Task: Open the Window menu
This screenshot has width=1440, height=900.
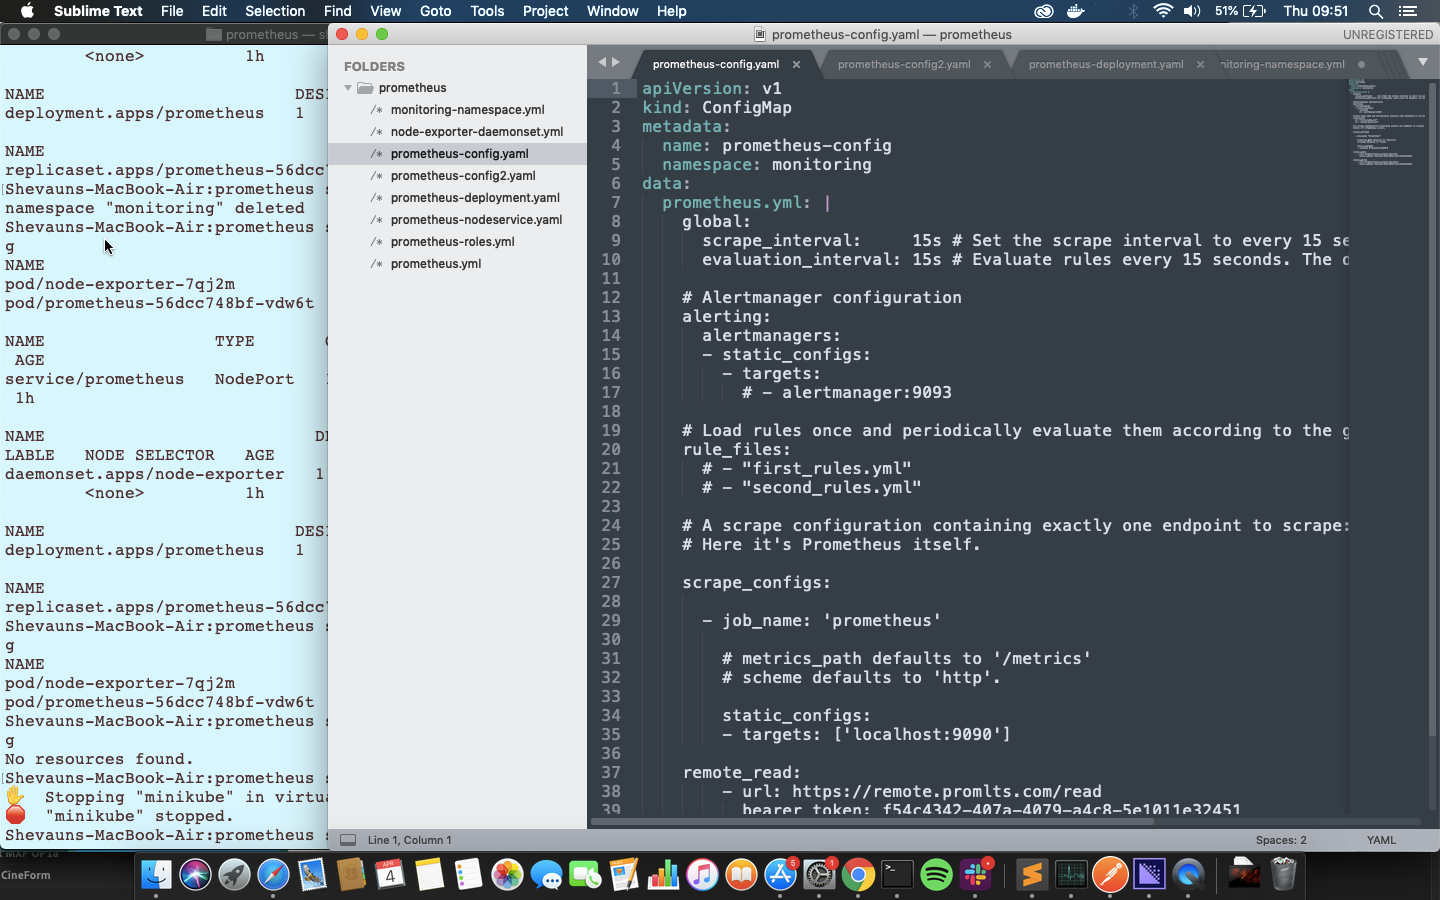Action: pos(612,11)
